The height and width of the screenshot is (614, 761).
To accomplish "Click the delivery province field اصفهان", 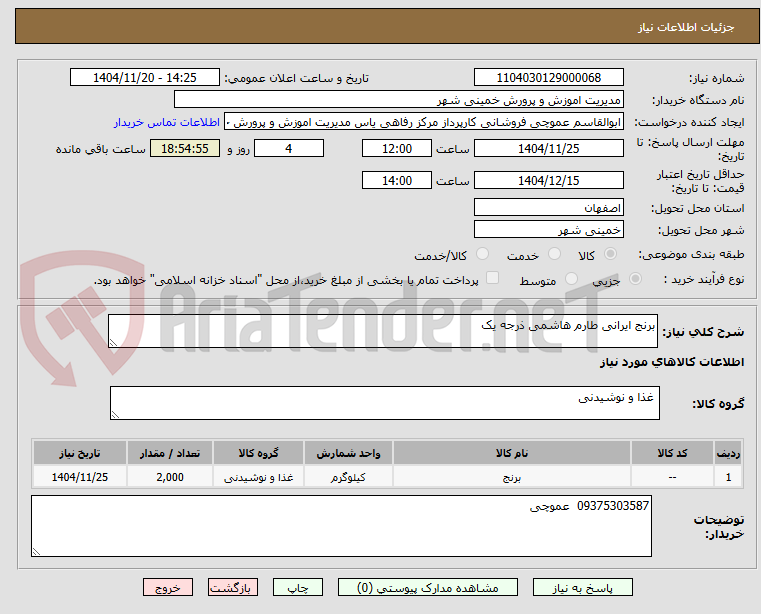I will point(548,207).
